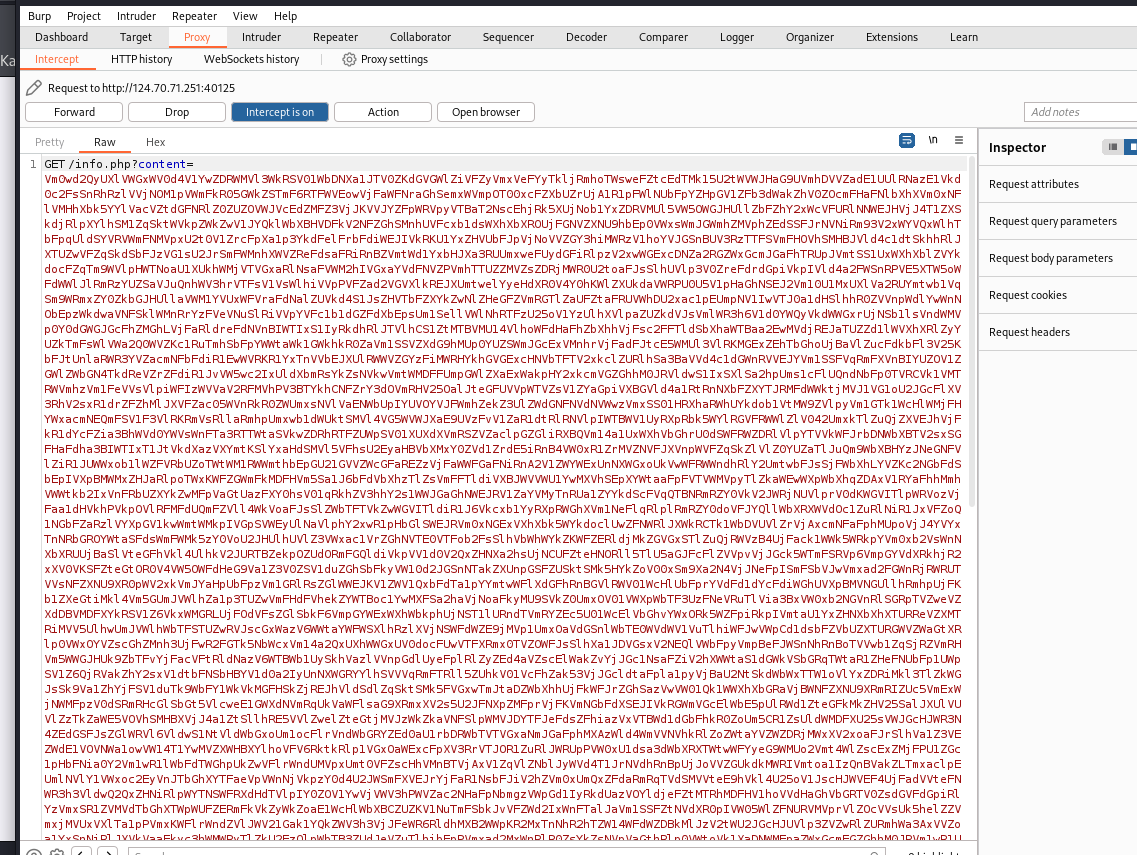Screen dimensions: 1137x855
Task: Open the Intruder menu in menu bar
Action: (x=136, y=16)
